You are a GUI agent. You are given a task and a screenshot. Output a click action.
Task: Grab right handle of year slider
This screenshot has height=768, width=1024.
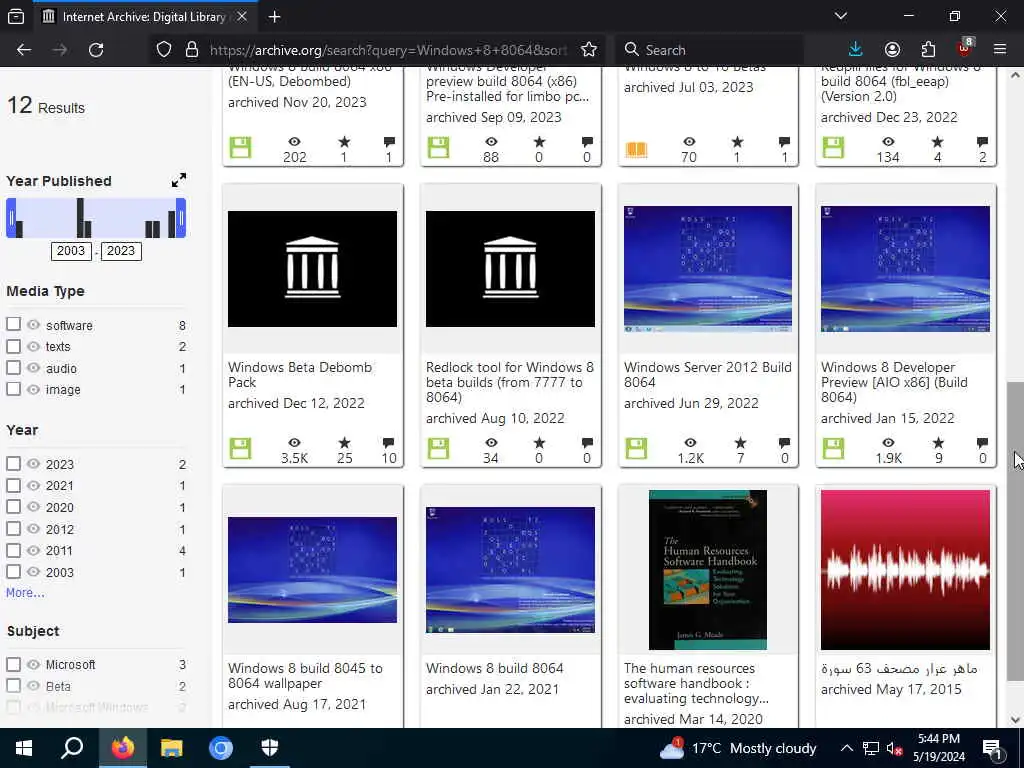[x=181, y=218]
